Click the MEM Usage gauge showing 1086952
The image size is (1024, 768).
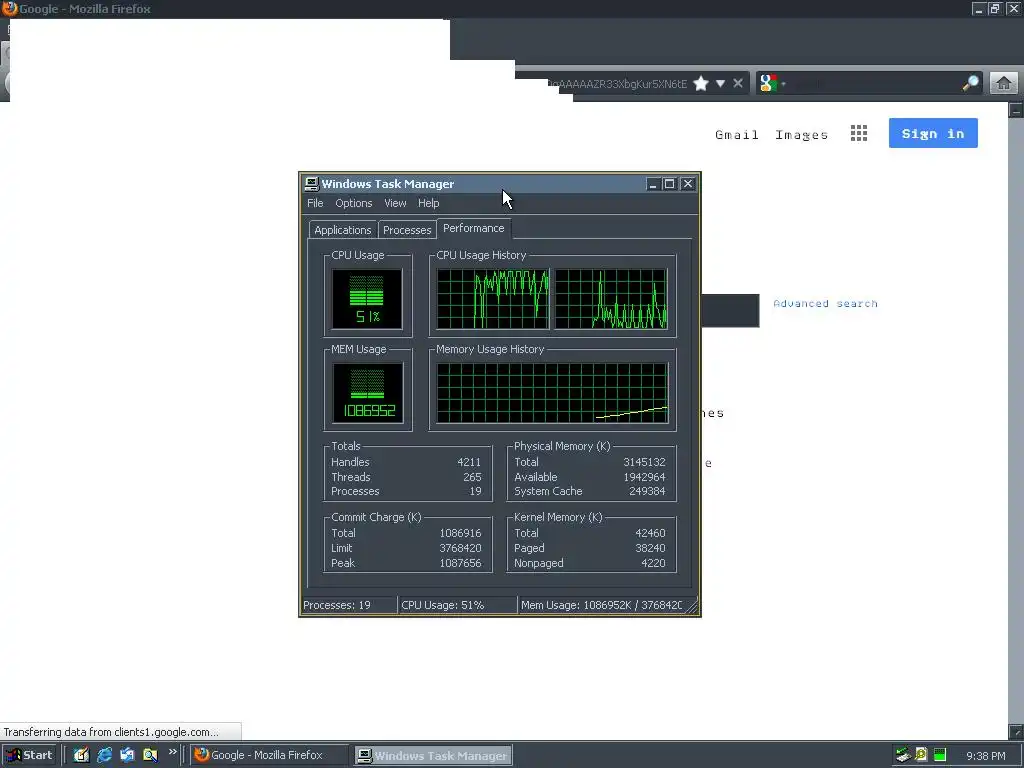tap(368, 392)
